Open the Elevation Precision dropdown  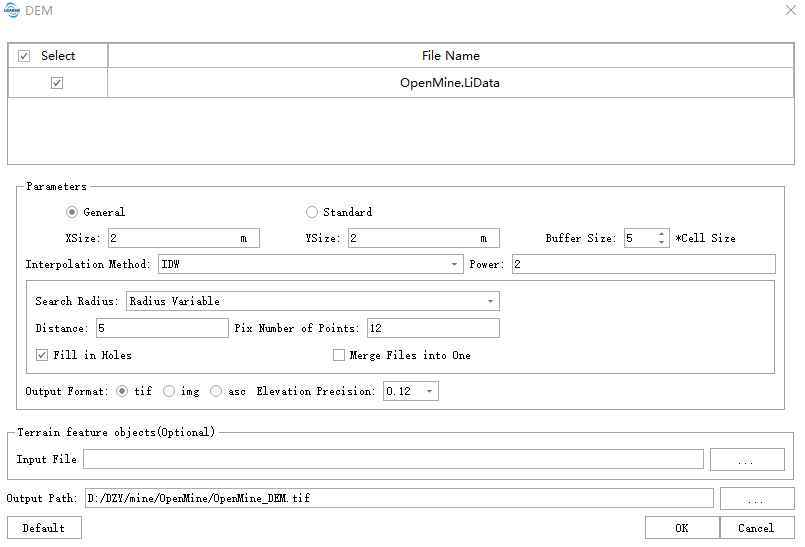(x=411, y=391)
